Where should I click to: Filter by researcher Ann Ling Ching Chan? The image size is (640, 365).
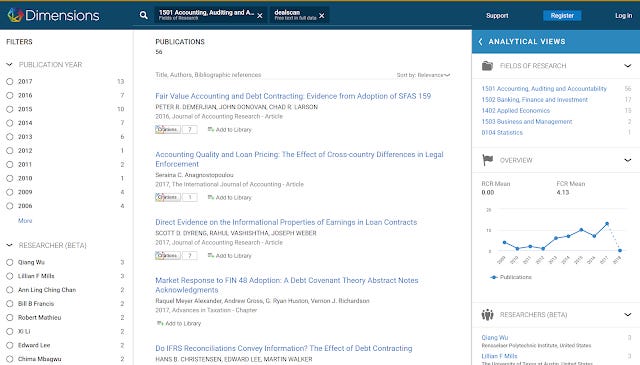10,290
